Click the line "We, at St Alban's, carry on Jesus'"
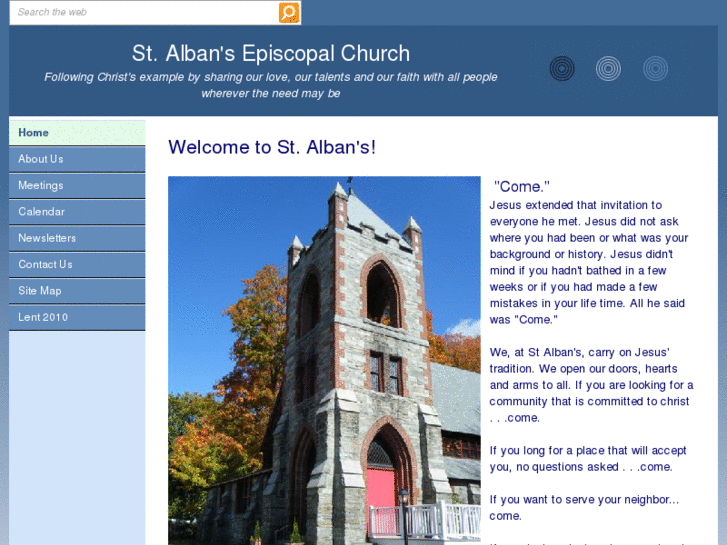Viewport: 727px width, 545px height. click(580, 353)
